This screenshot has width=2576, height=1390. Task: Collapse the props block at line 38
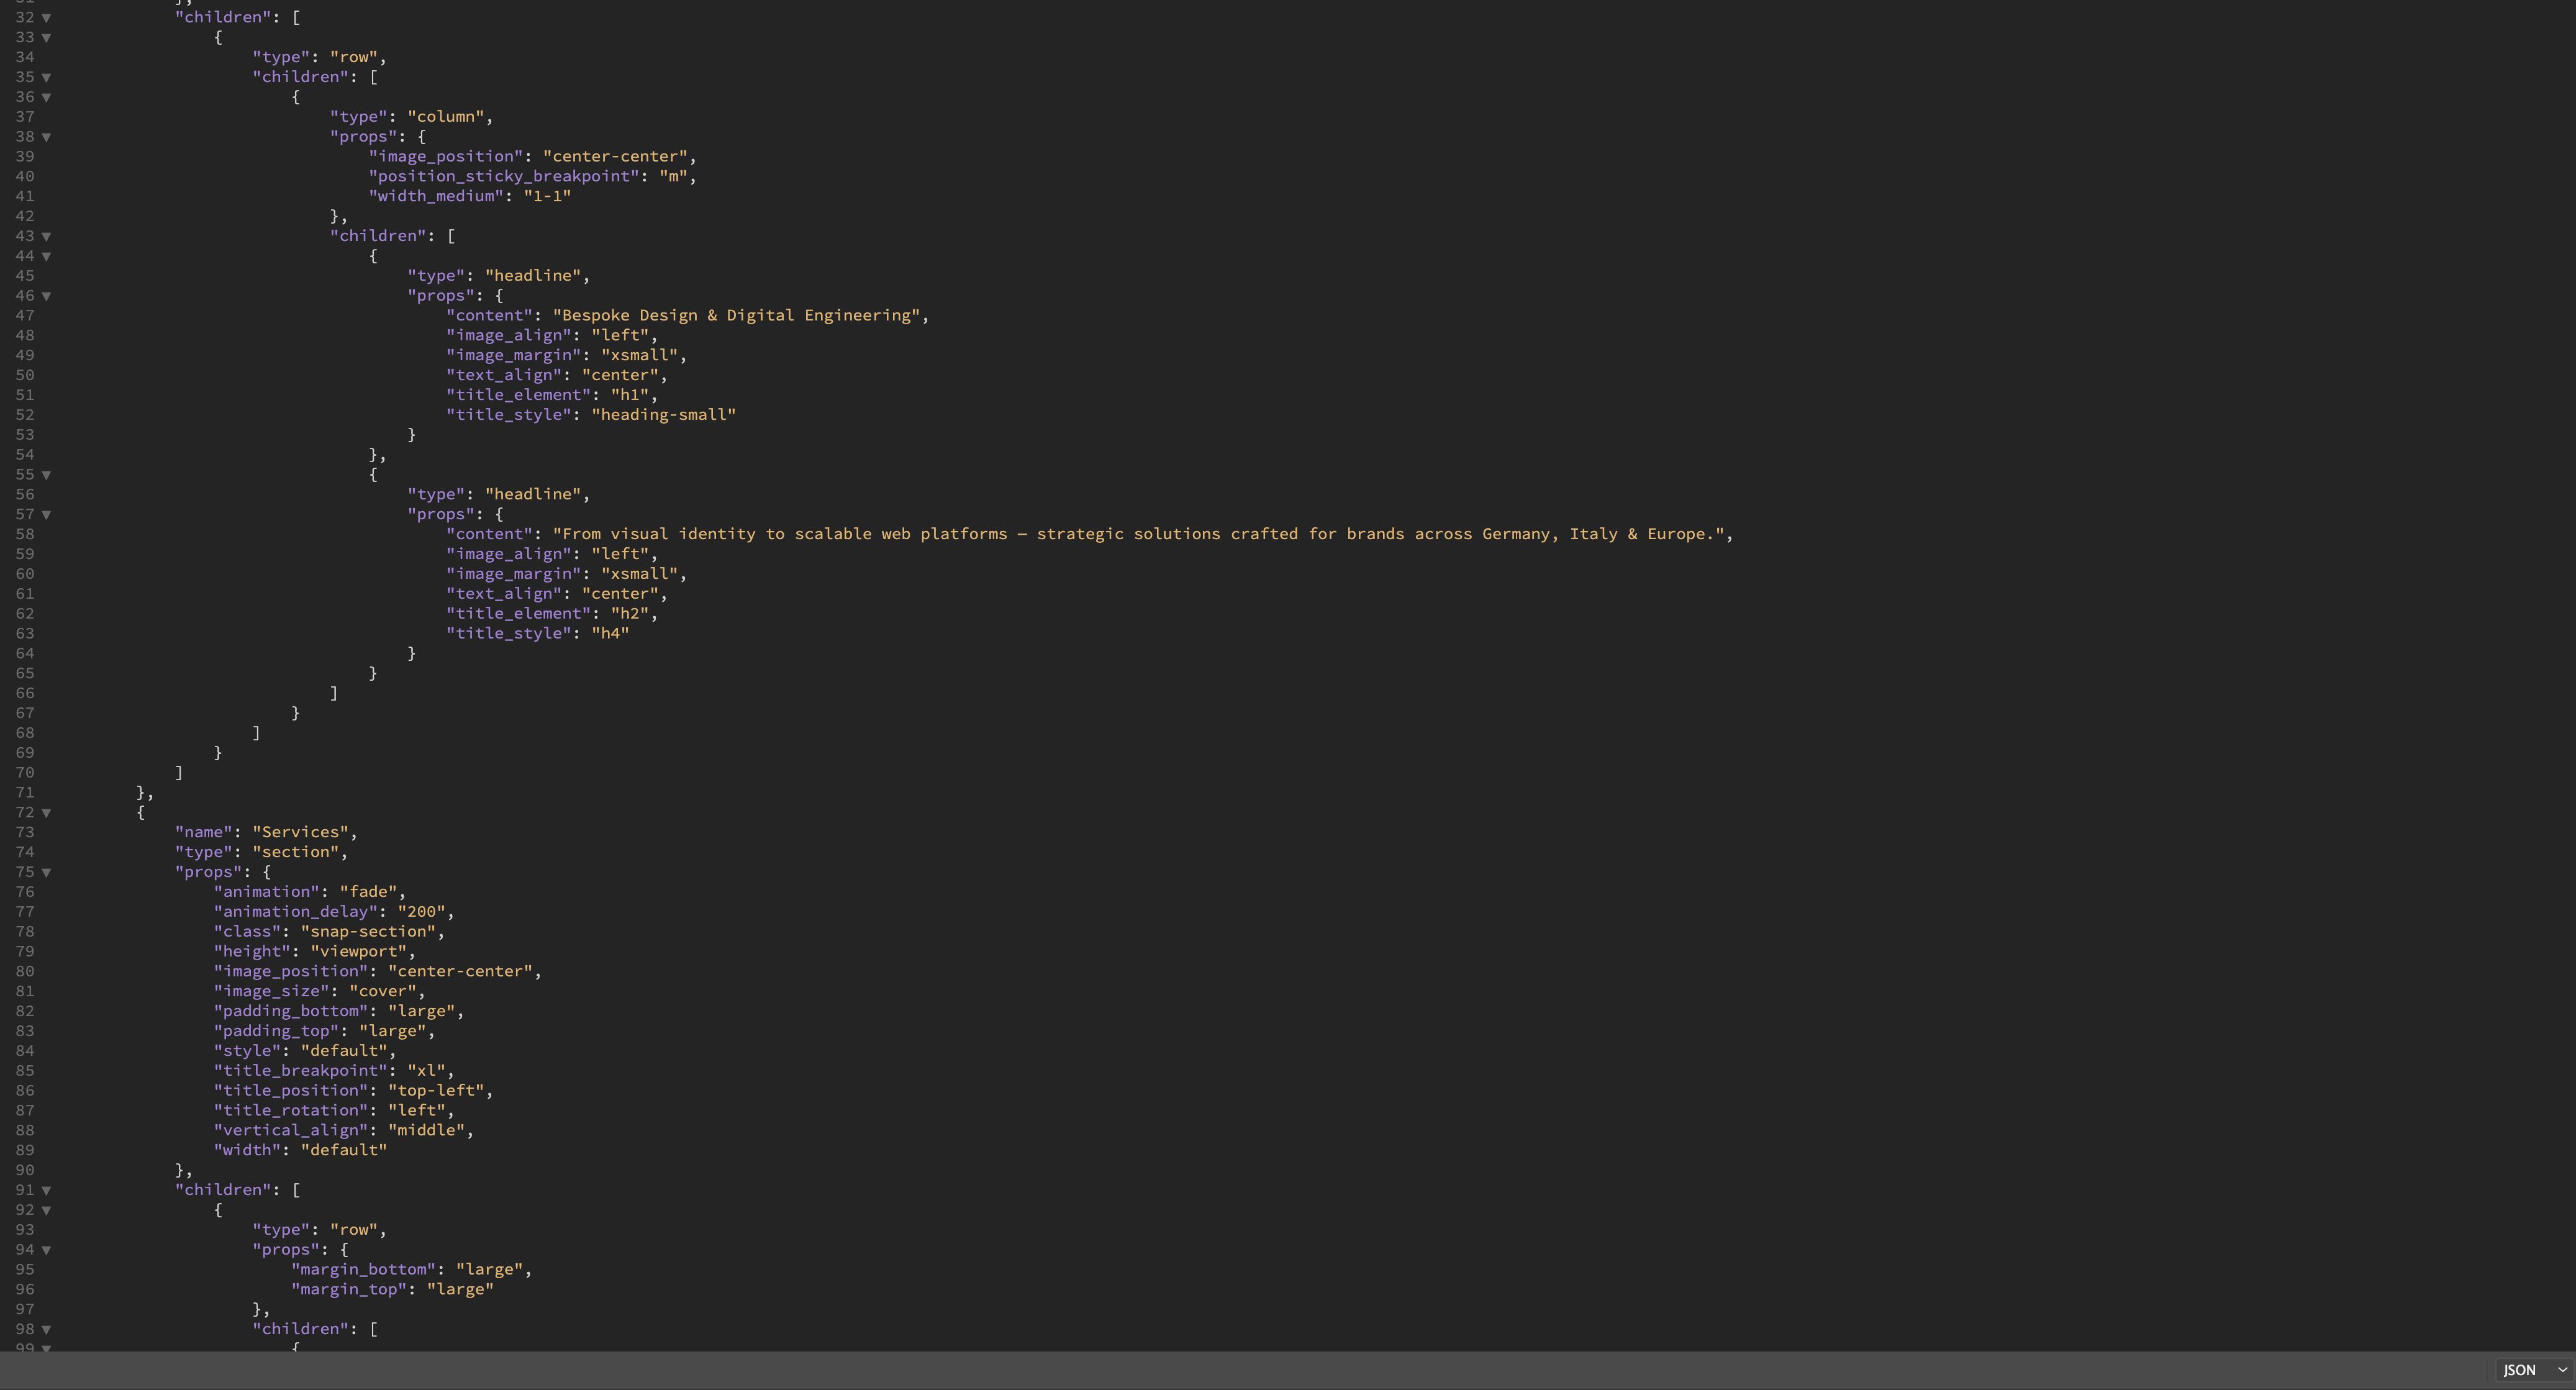46,137
